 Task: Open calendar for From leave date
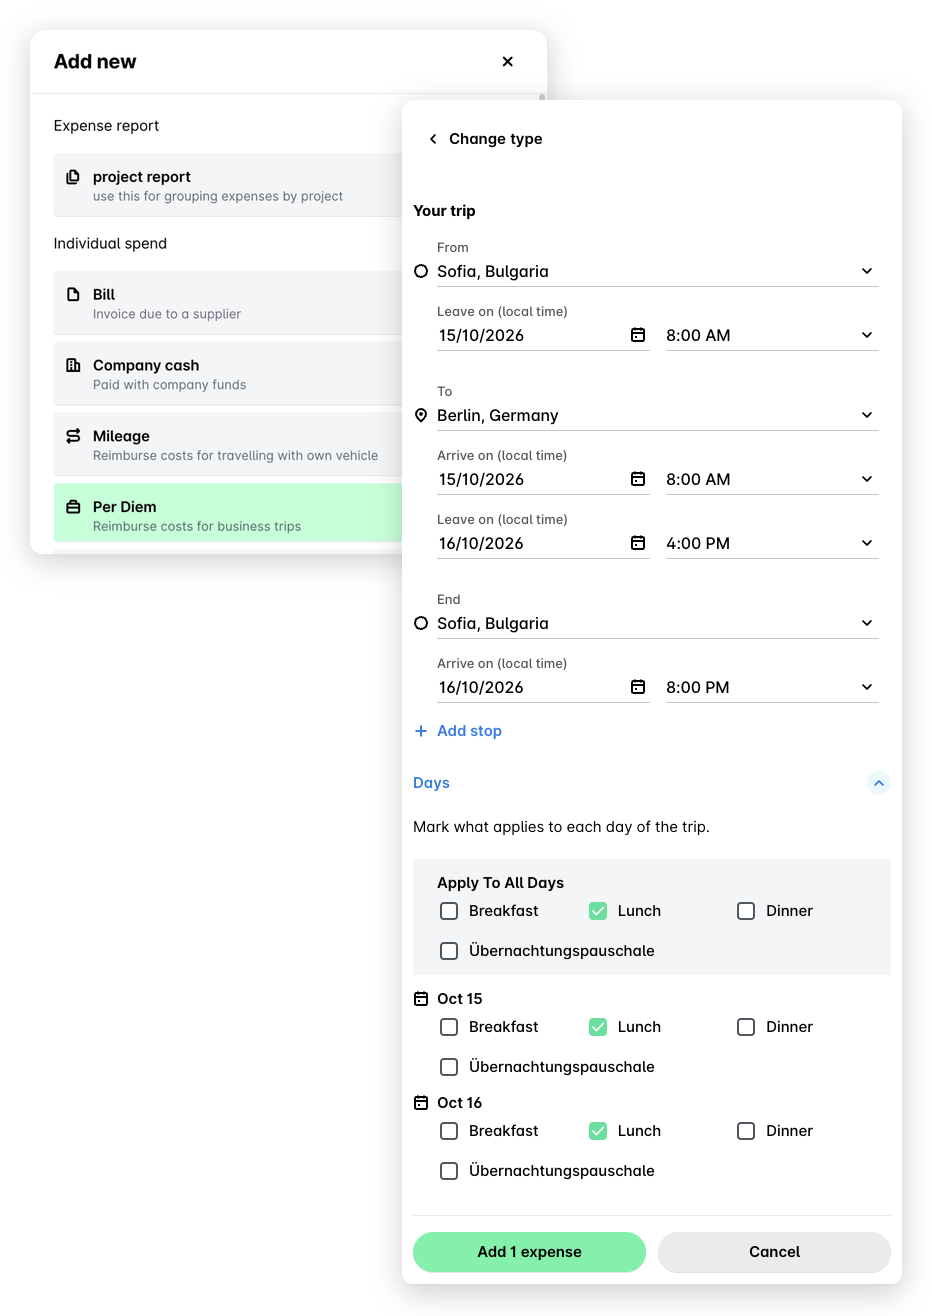(638, 335)
